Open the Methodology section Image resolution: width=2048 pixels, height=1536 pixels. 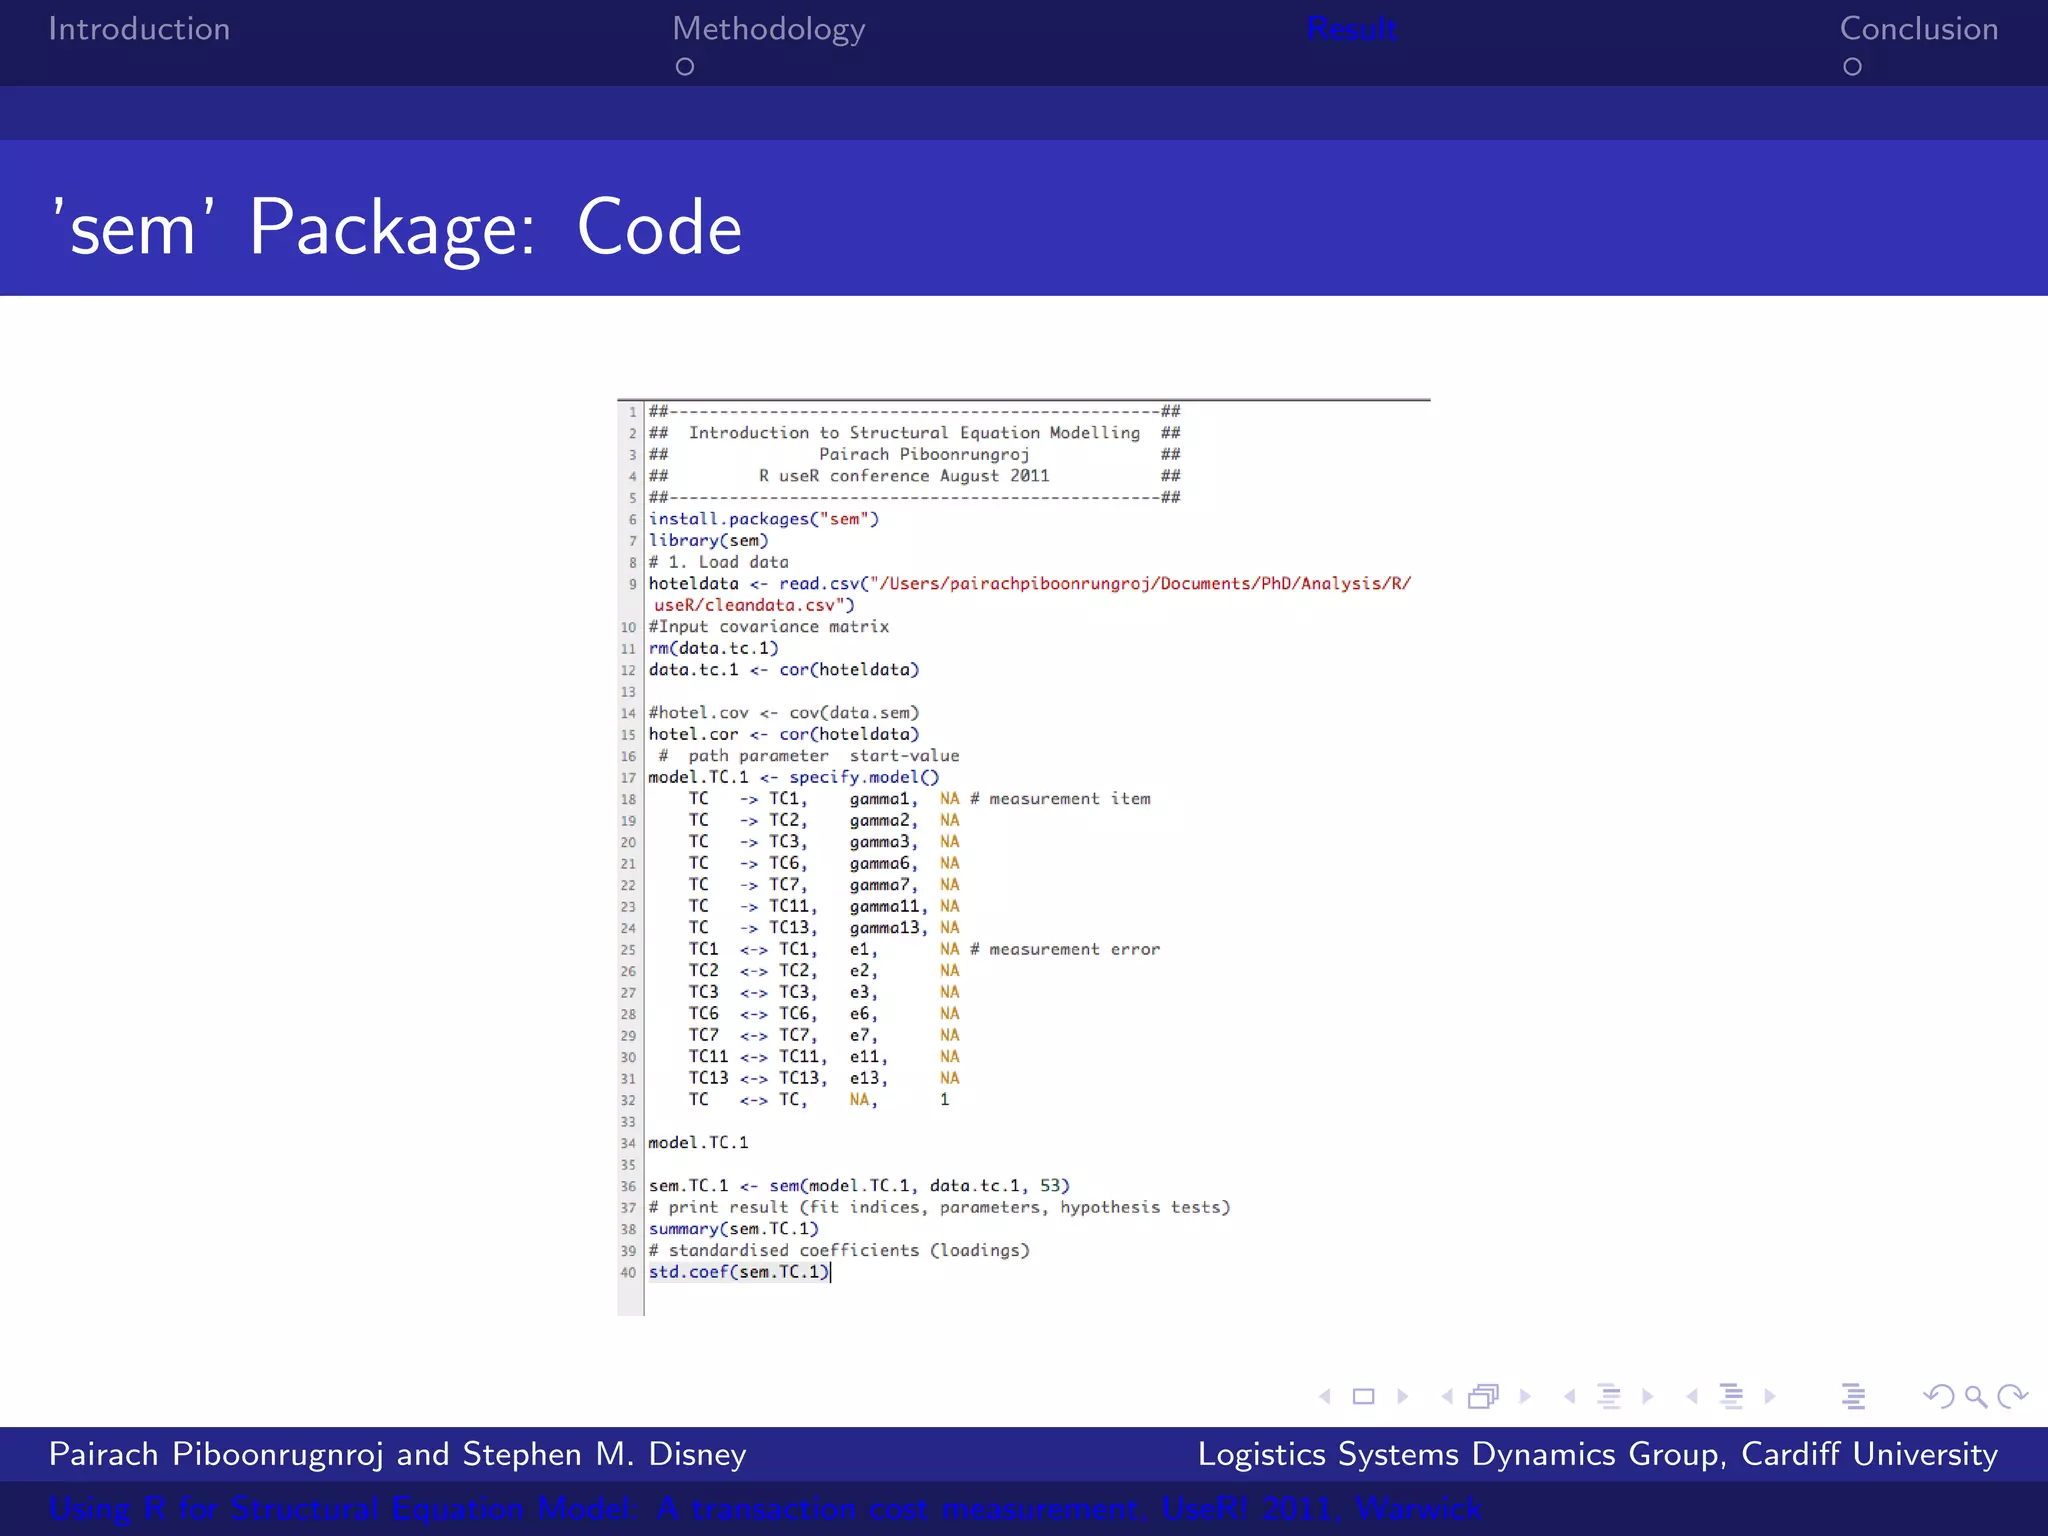coord(768,29)
